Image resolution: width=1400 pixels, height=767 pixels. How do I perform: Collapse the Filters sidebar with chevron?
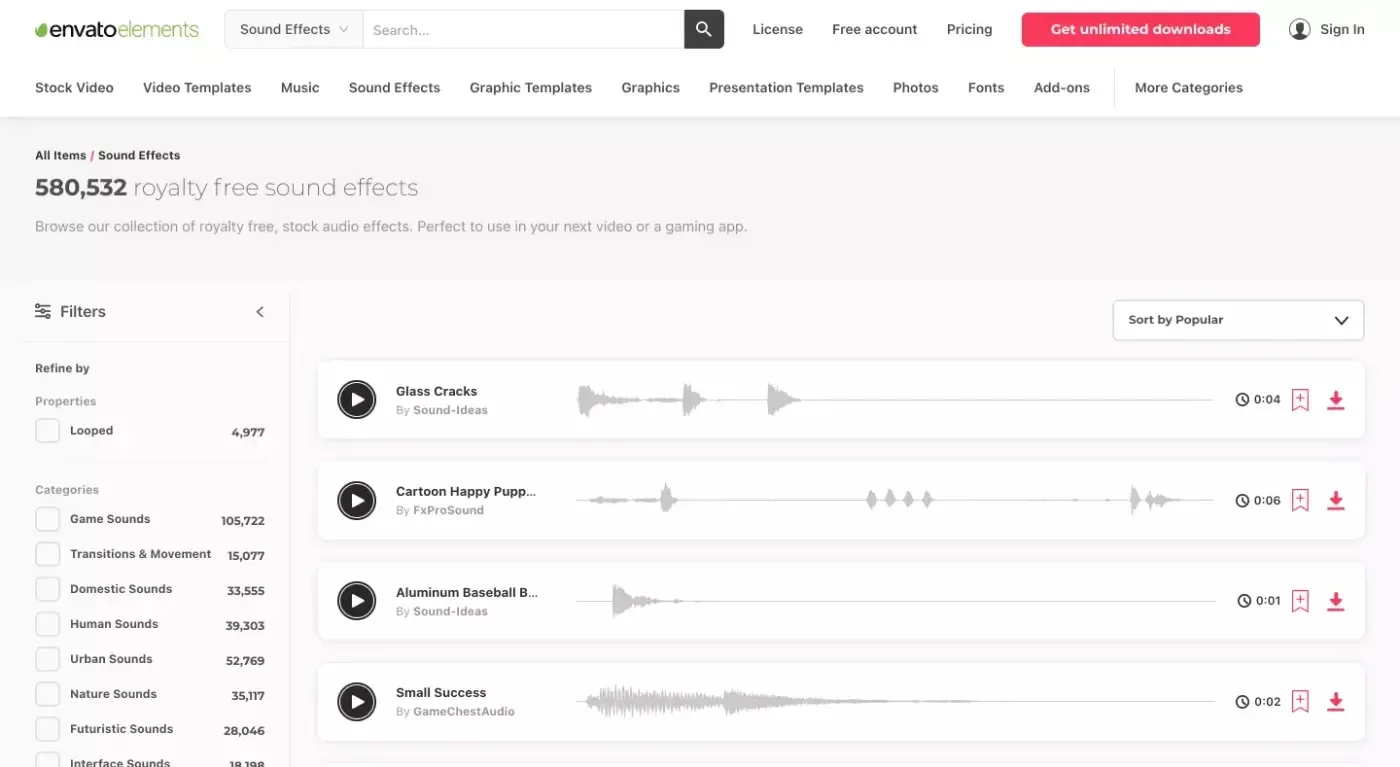[x=260, y=312]
